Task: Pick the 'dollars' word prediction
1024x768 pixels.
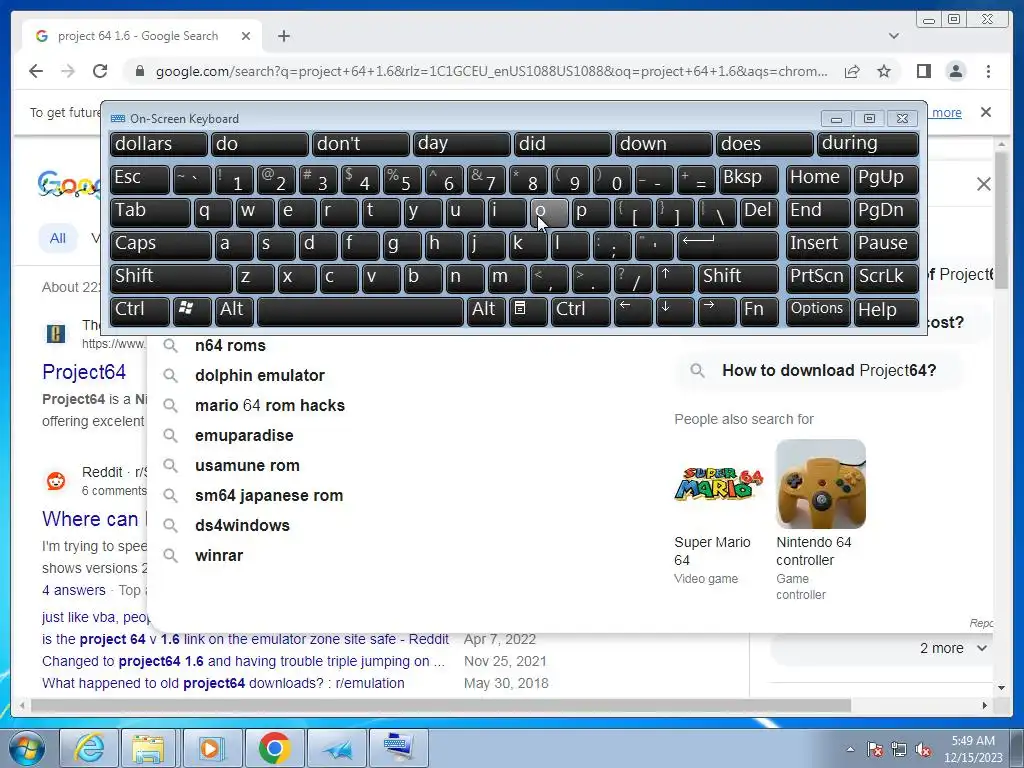Action: (x=159, y=144)
